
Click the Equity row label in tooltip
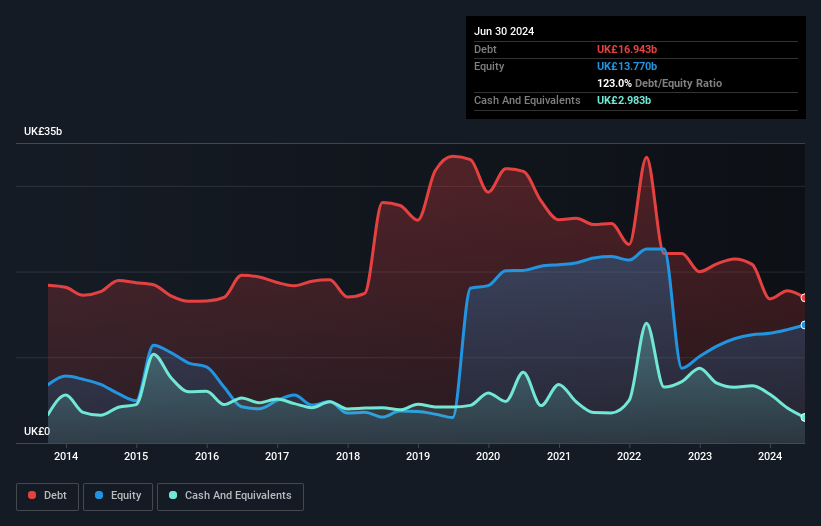click(489, 66)
